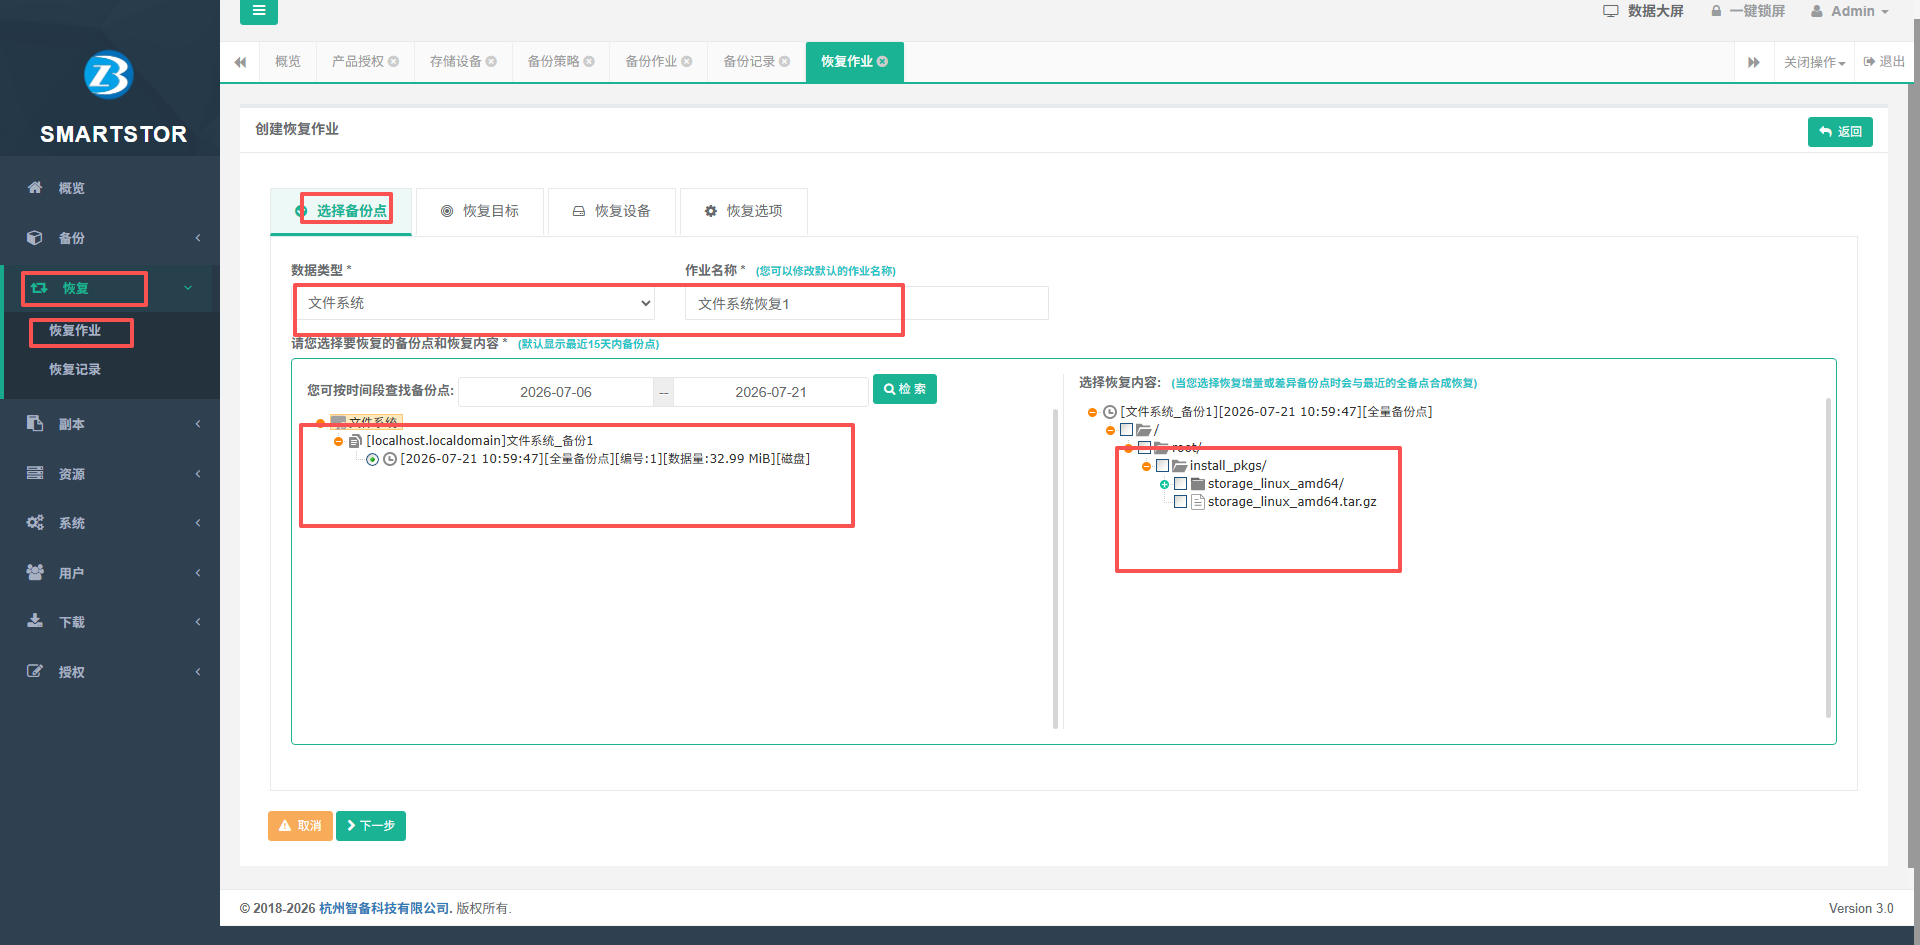Image resolution: width=1920 pixels, height=945 pixels.
Task: Check the root/ folder checkbox
Action: click(1145, 448)
